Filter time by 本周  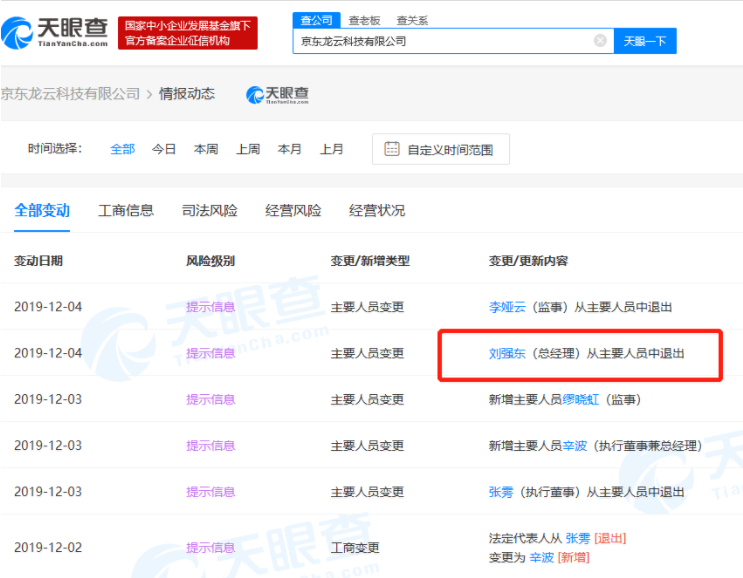(206, 149)
